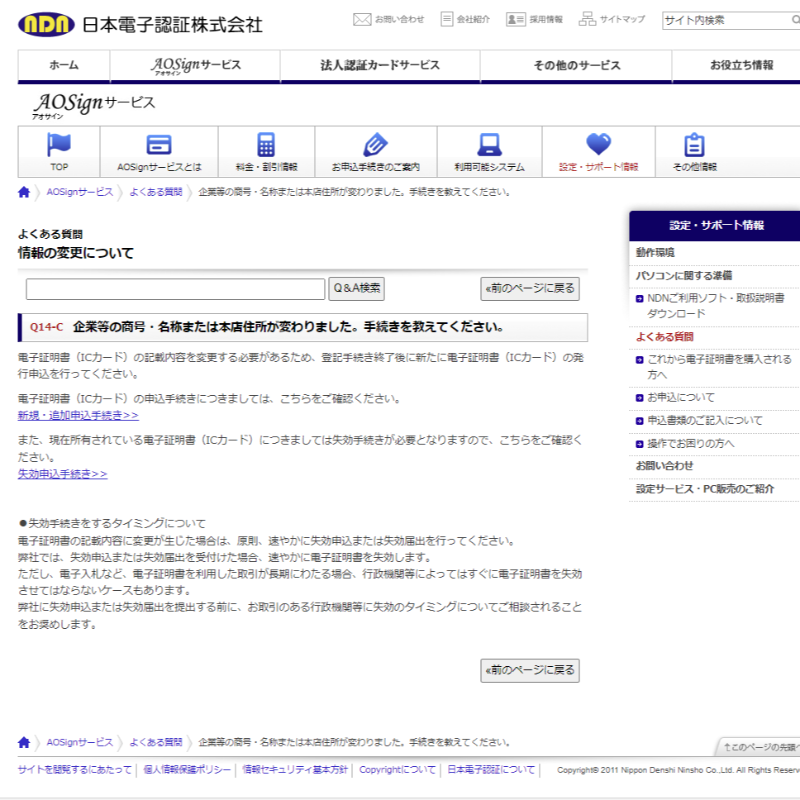Open その他のサービス menu tab
The image size is (800, 800).
click(x=577, y=65)
